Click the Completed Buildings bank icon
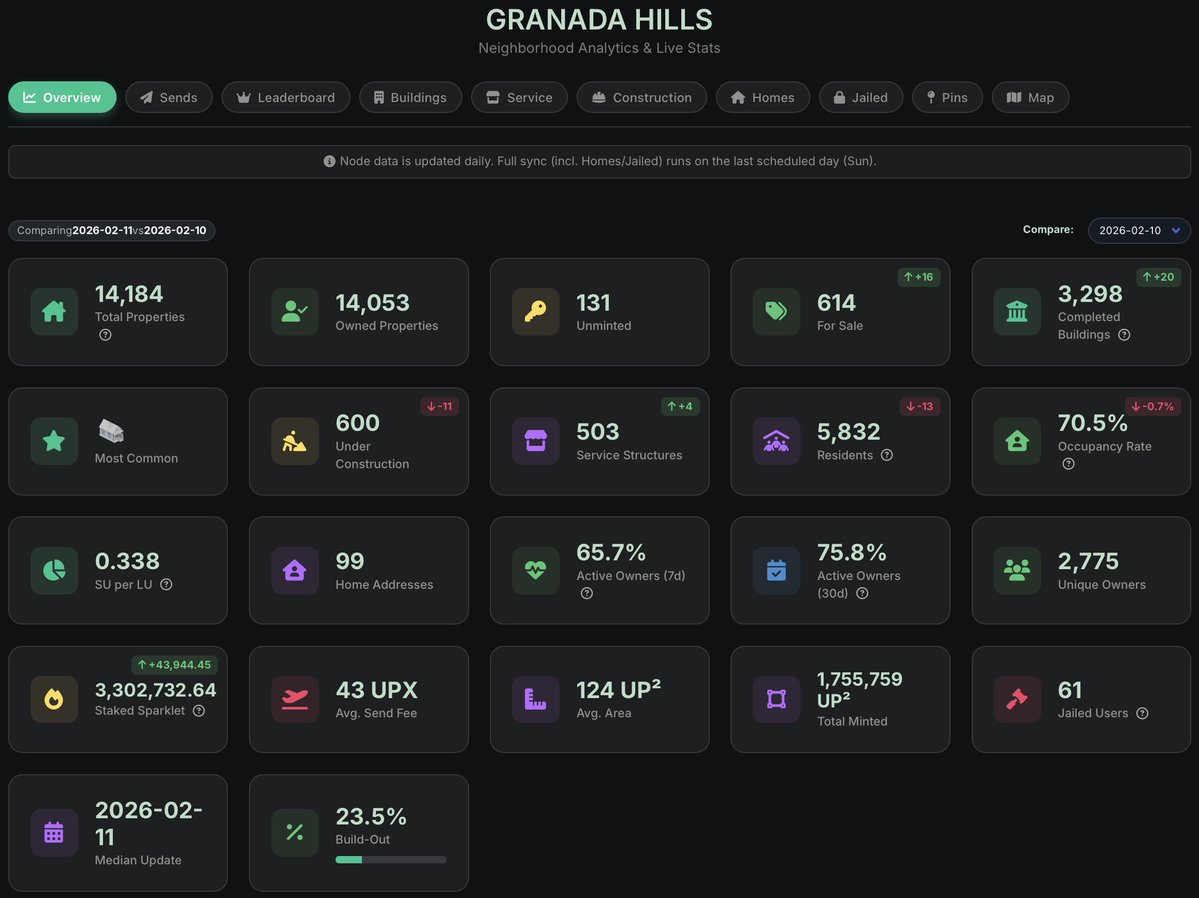Screen dimensions: 1199x898 click(1017, 311)
